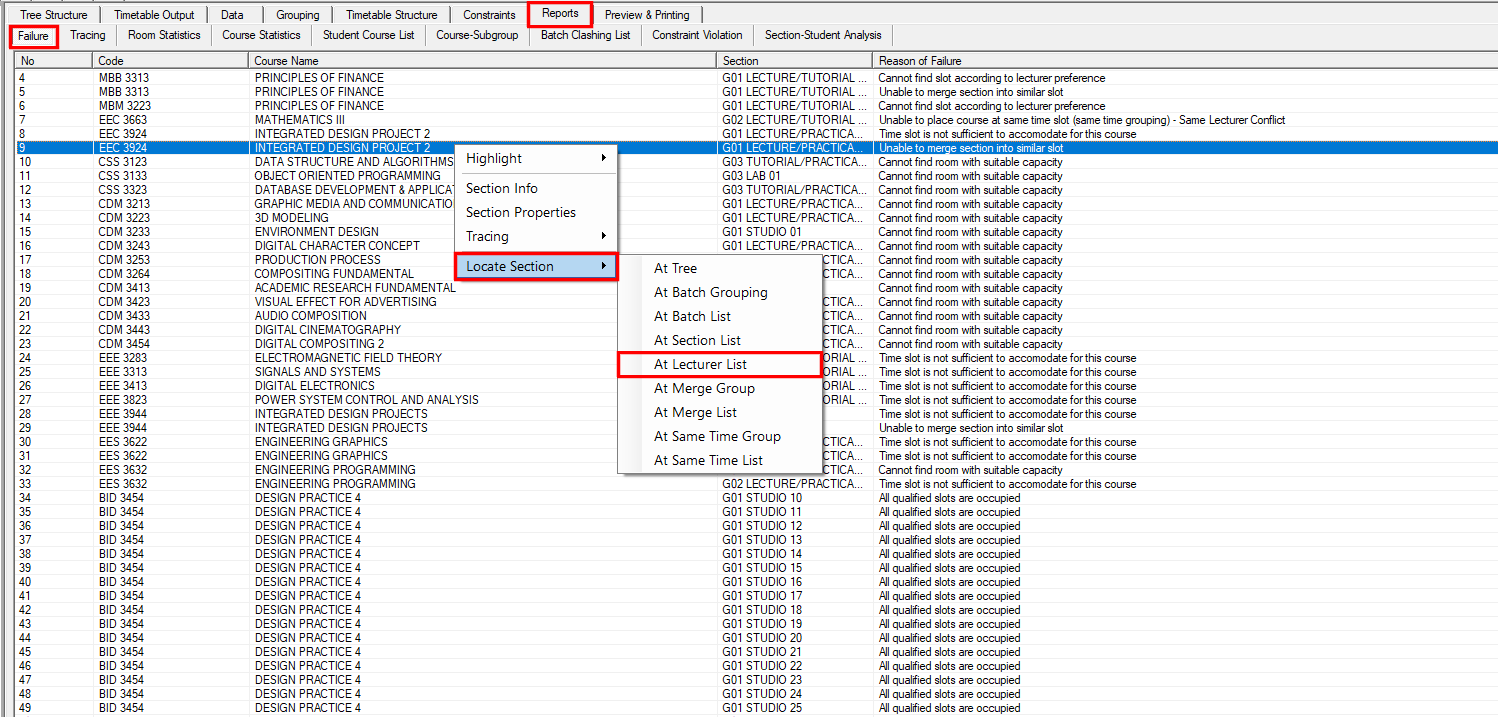Select G01 STUDIO 20 section cell

762,638
